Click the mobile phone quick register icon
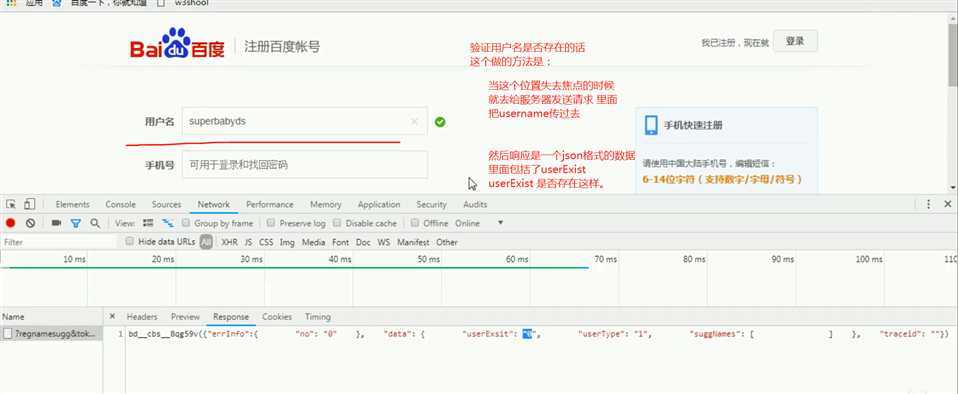 pyautogui.click(x=650, y=125)
